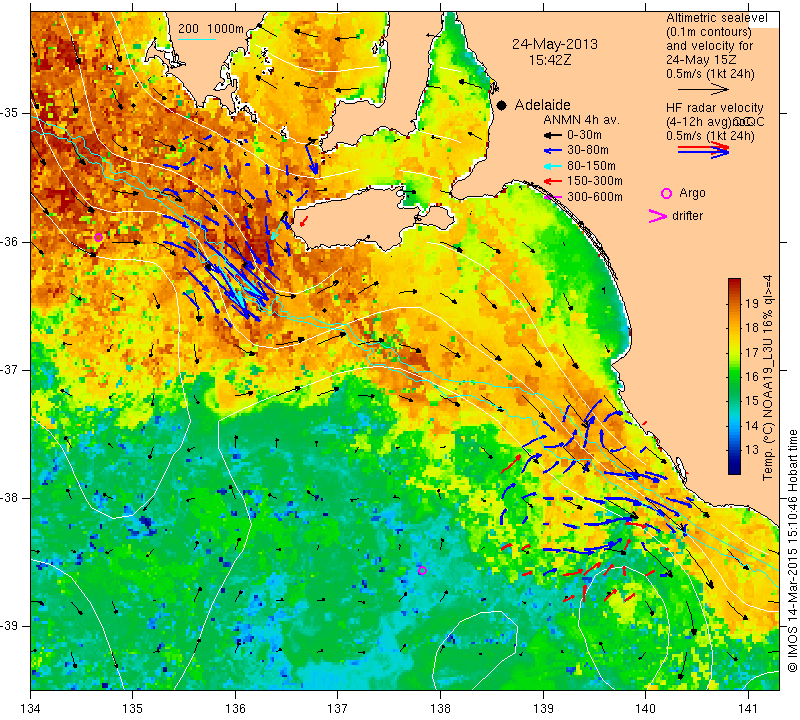The image size is (800, 720).
Task: Click the magenta Argo circle in the legend
Action: click(666, 193)
